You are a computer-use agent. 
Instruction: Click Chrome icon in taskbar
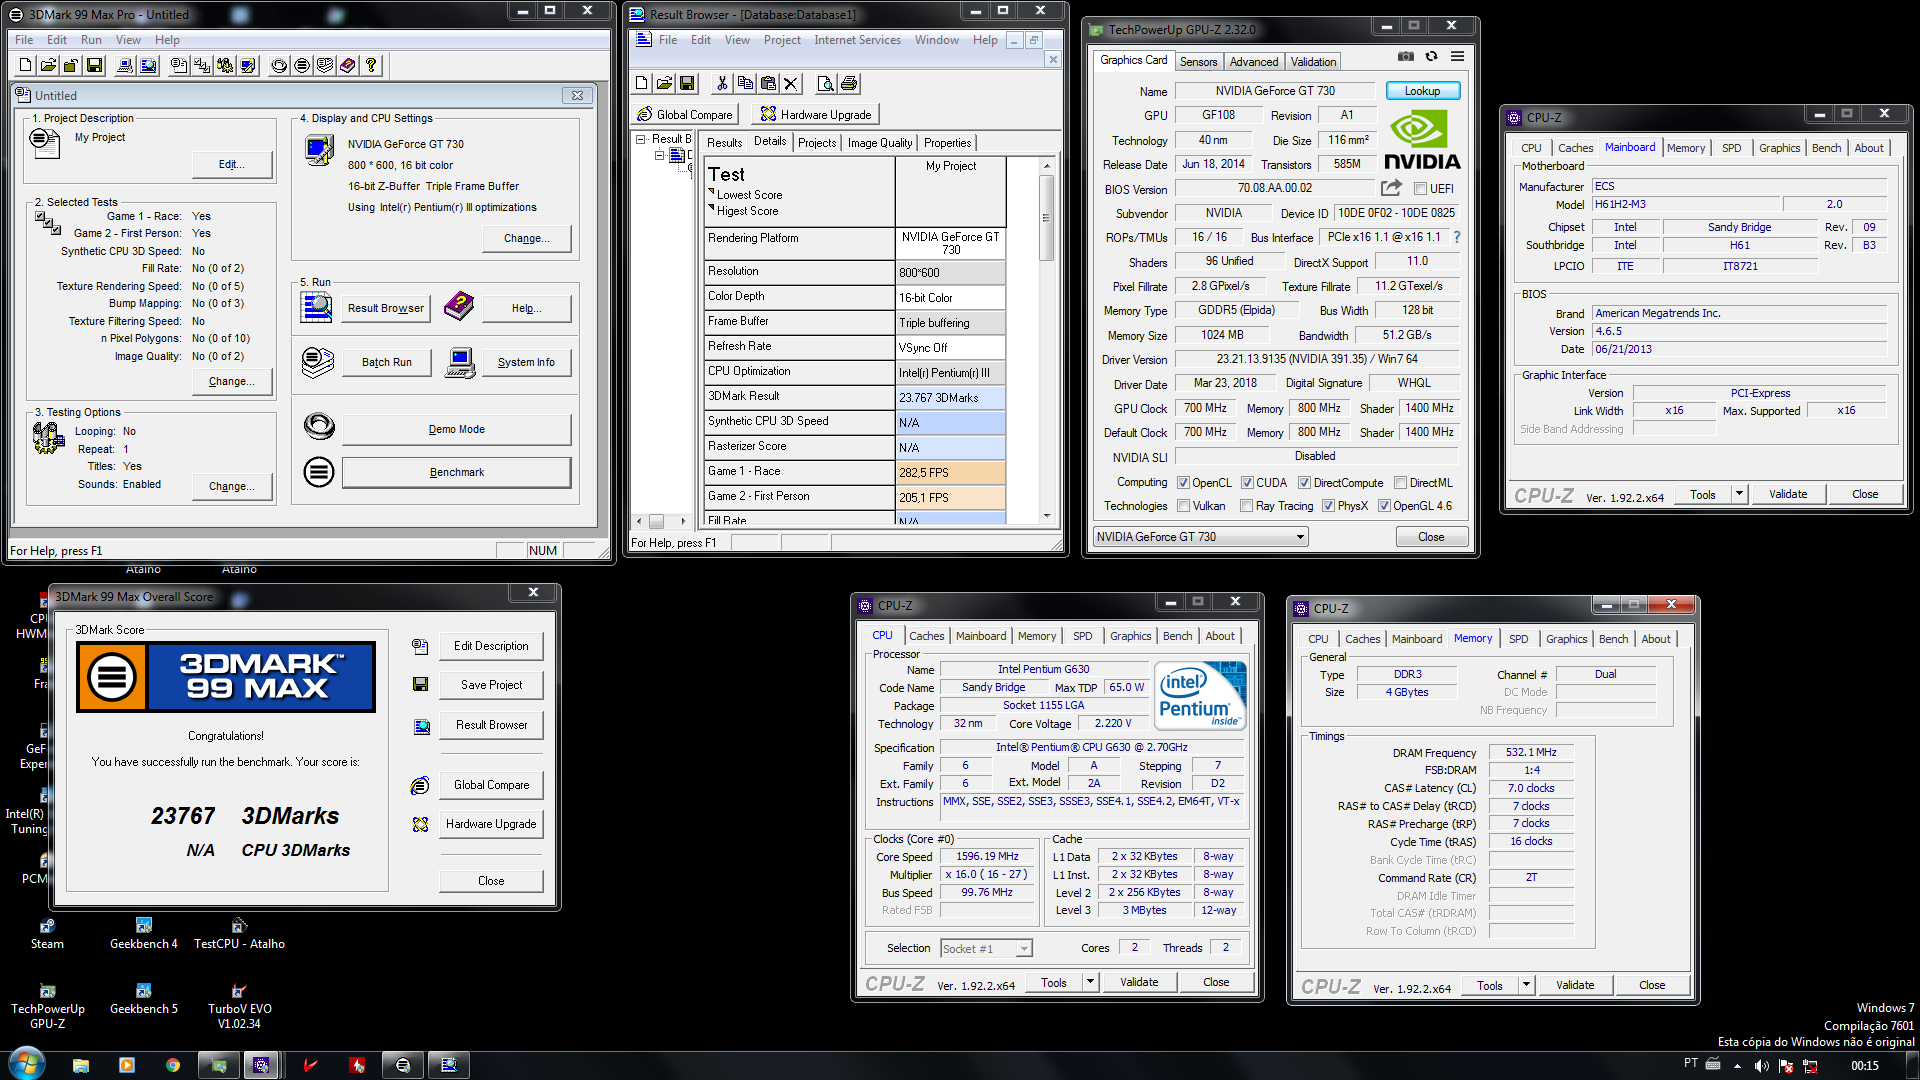tap(173, 1065)
